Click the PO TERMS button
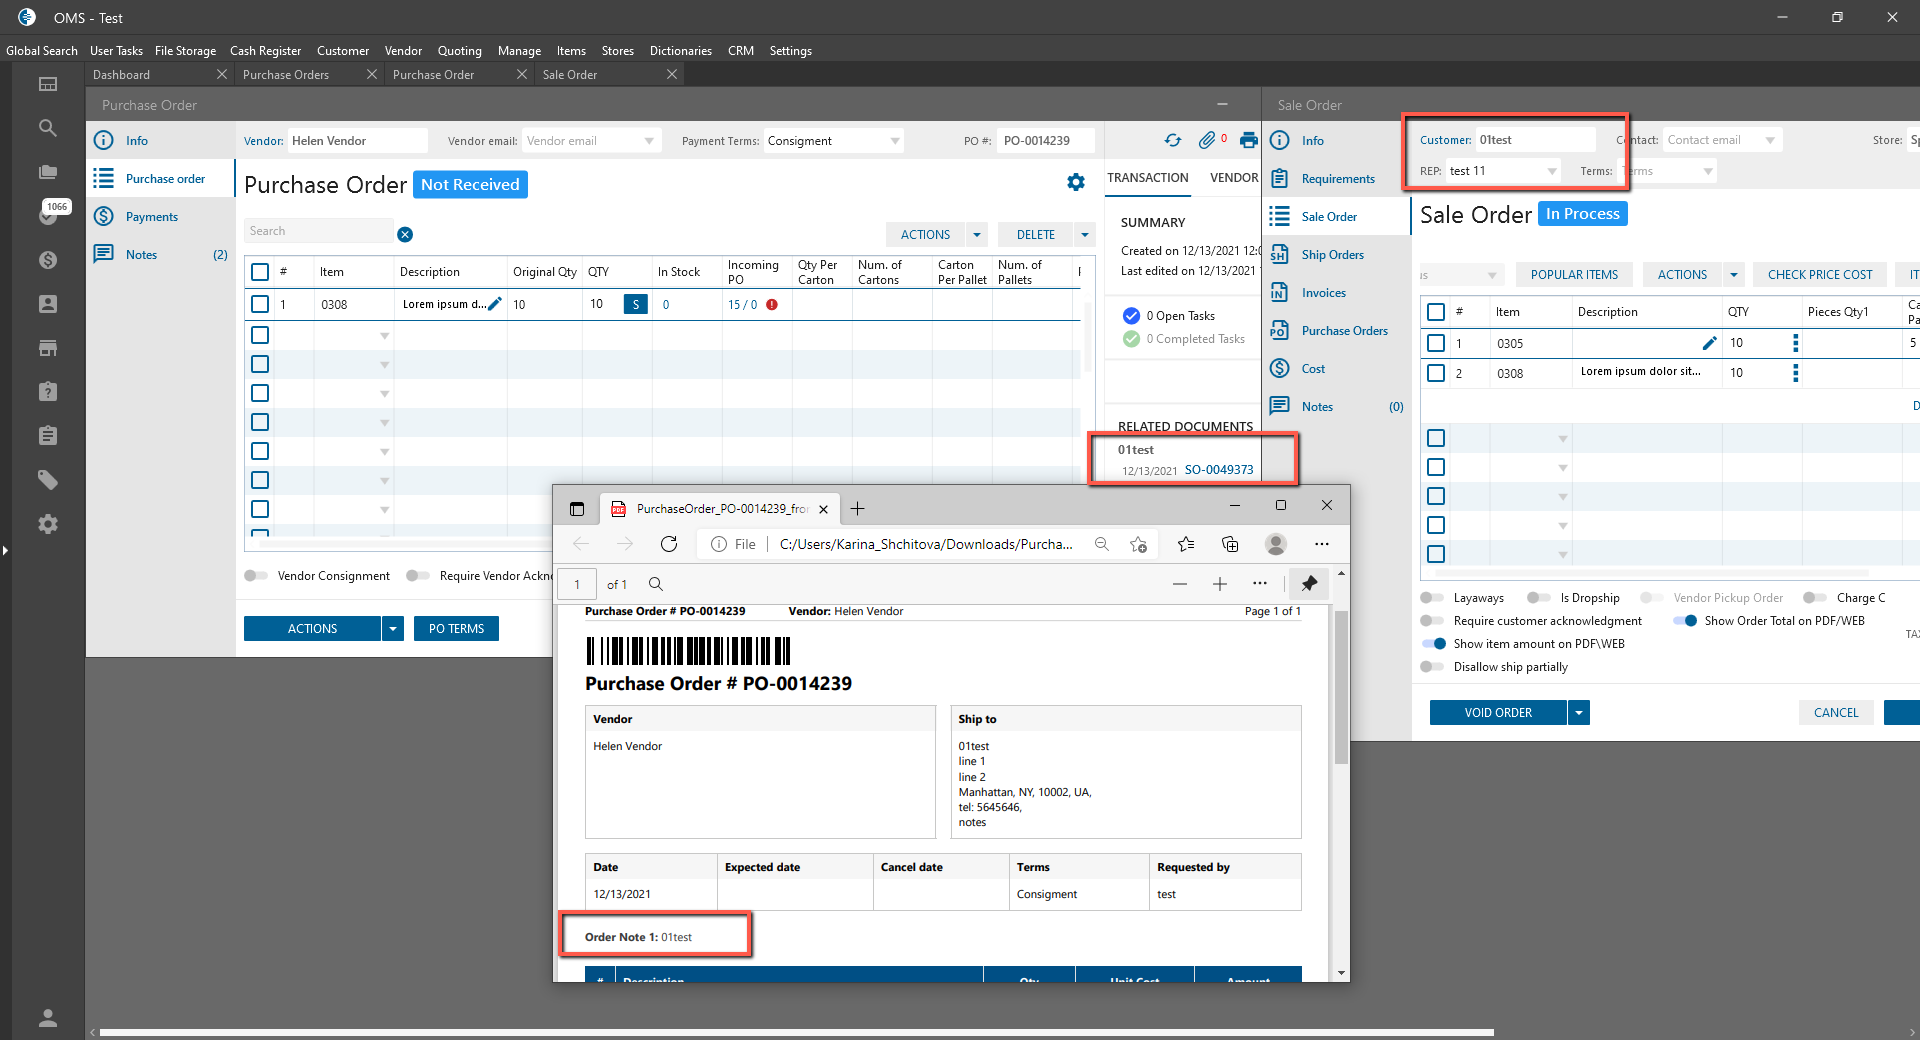This screenshot has width=1920, height=1040. [456, 629]
